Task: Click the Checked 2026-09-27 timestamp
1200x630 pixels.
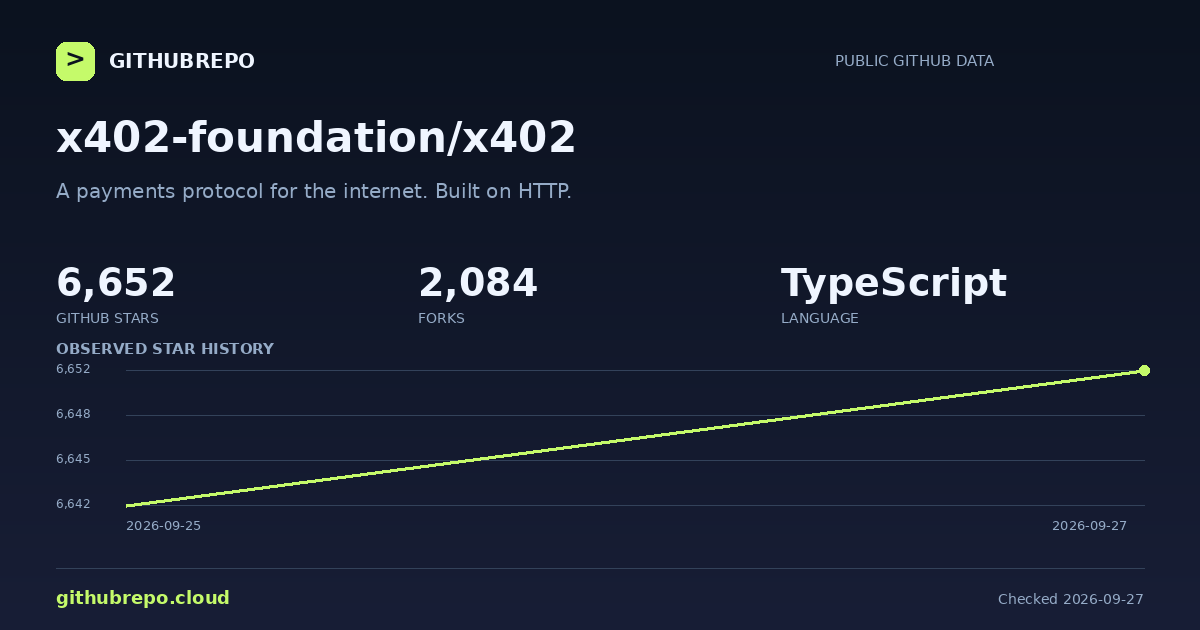Action: (x=1071, y=599)
